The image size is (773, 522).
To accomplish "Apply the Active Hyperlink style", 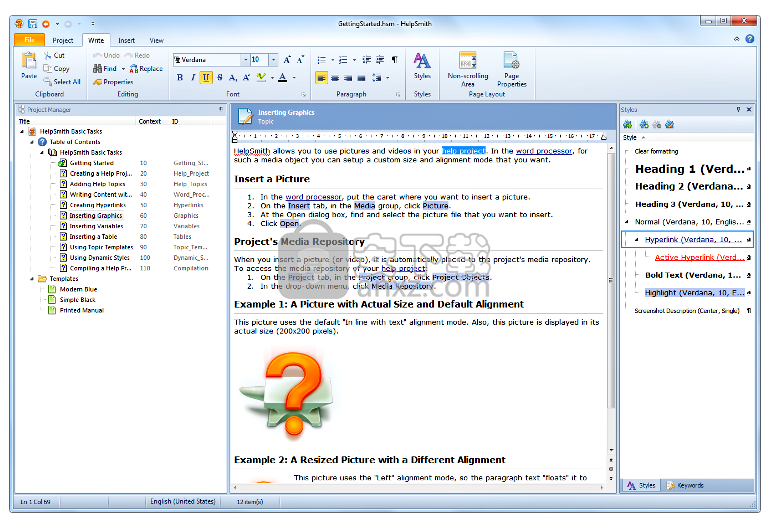I will tap(700, 257).
